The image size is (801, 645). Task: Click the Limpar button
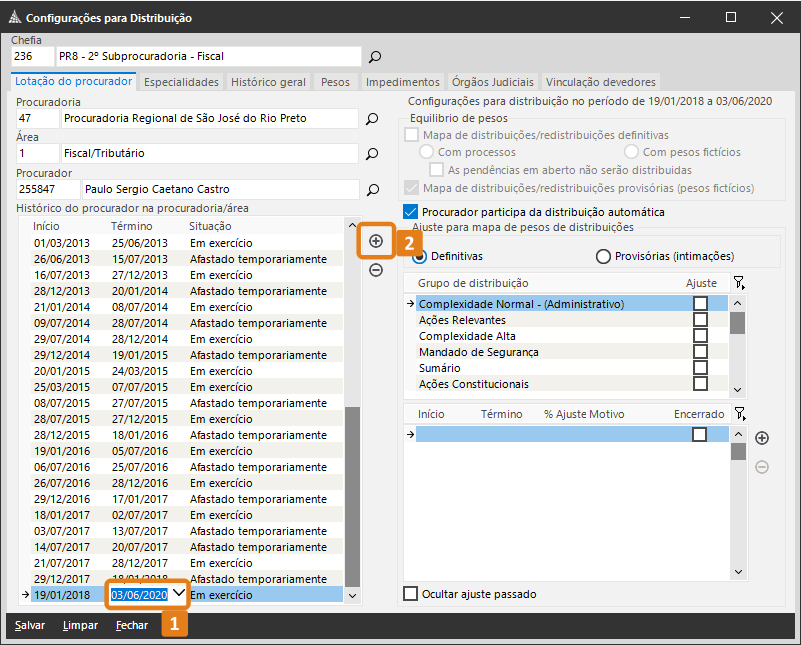pos(80,625)
